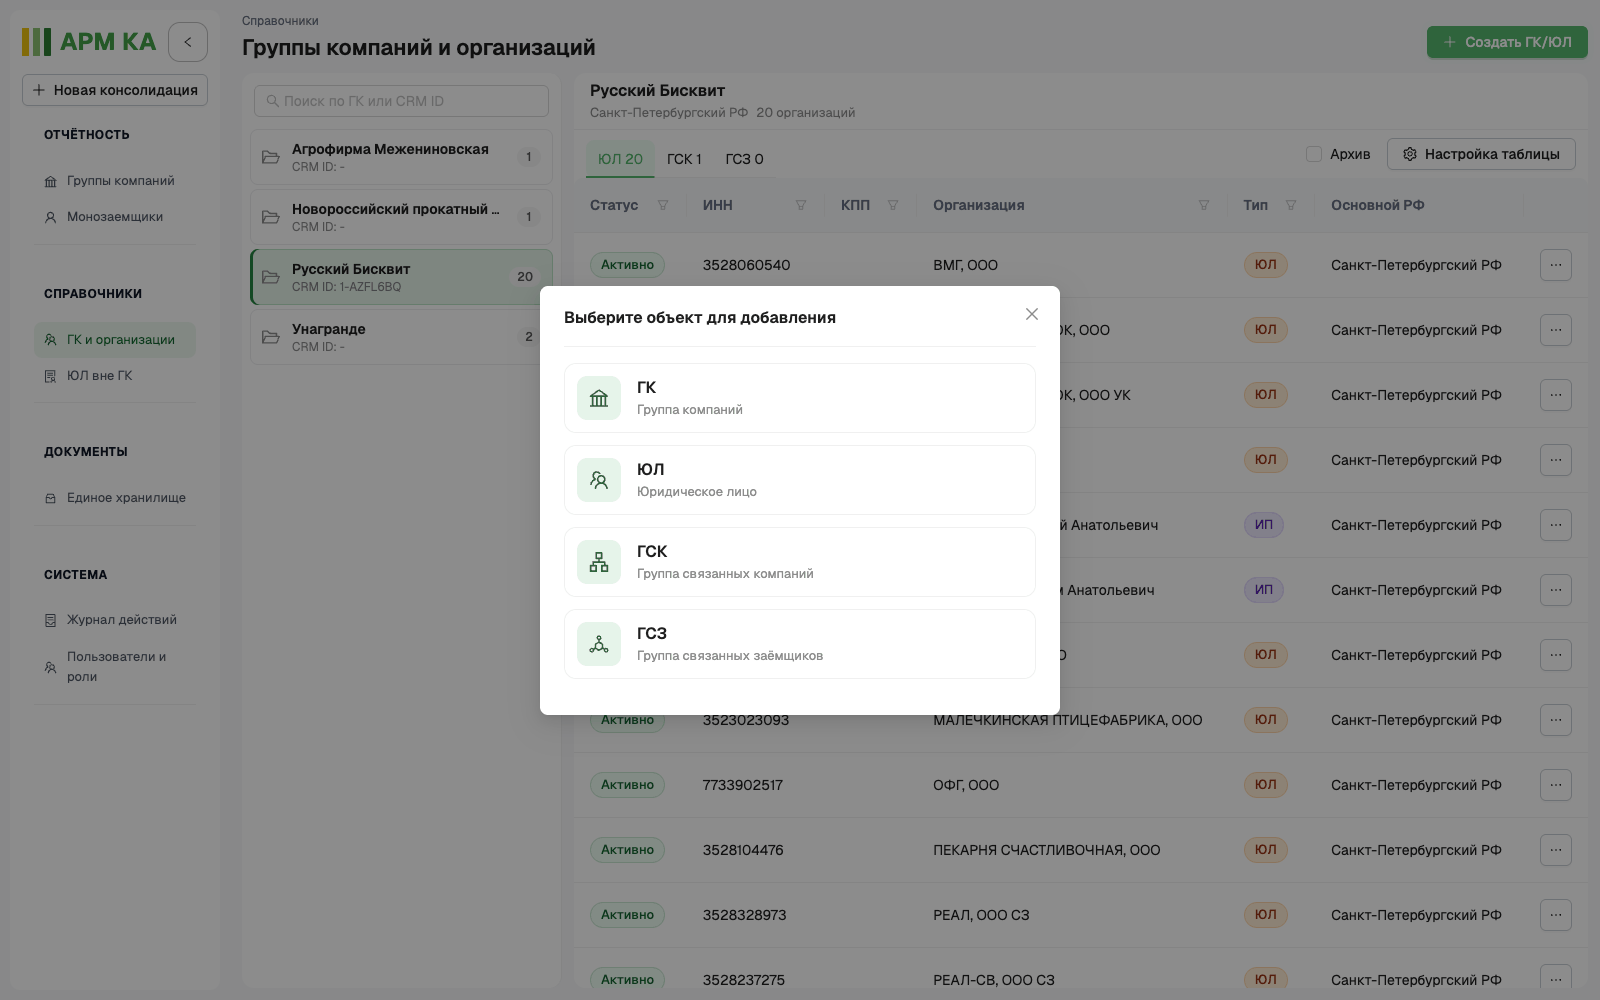The image size is (1600, 1000).
Task: Select Агрофирма Межениновская group
Action: tap(401, 157)
